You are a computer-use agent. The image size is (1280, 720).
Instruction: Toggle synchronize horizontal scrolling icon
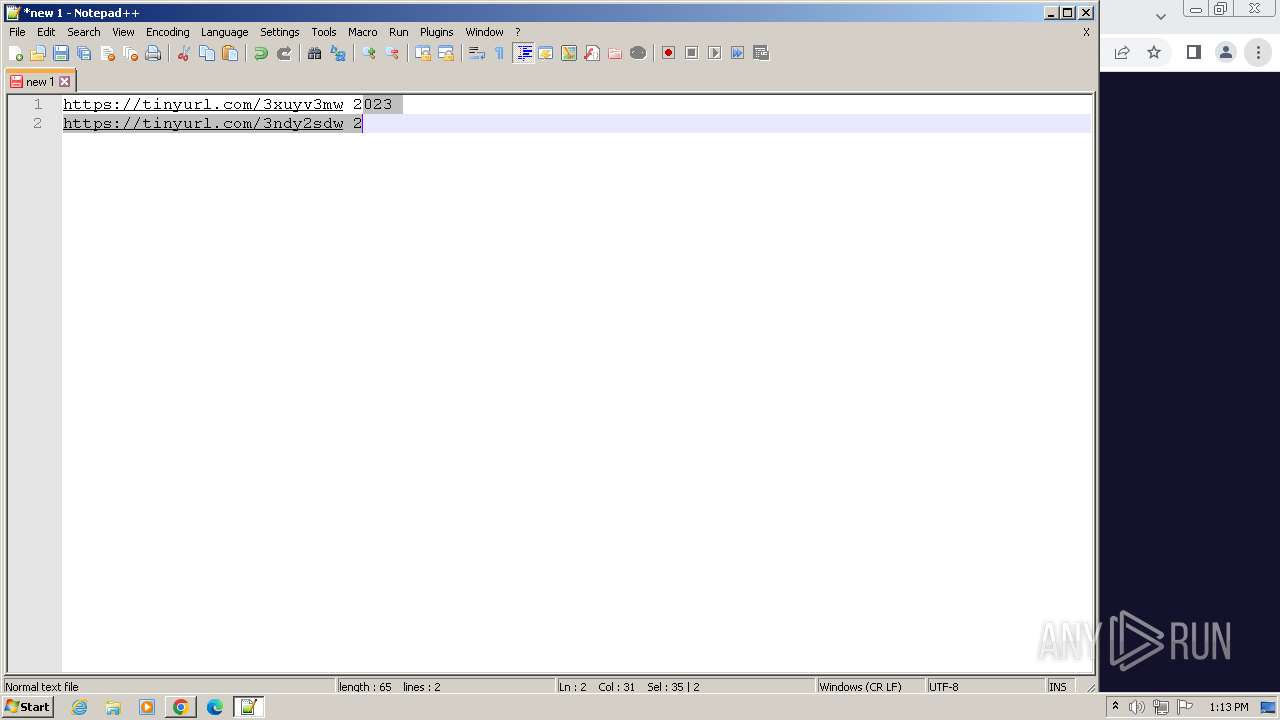(x=445, y=53)
